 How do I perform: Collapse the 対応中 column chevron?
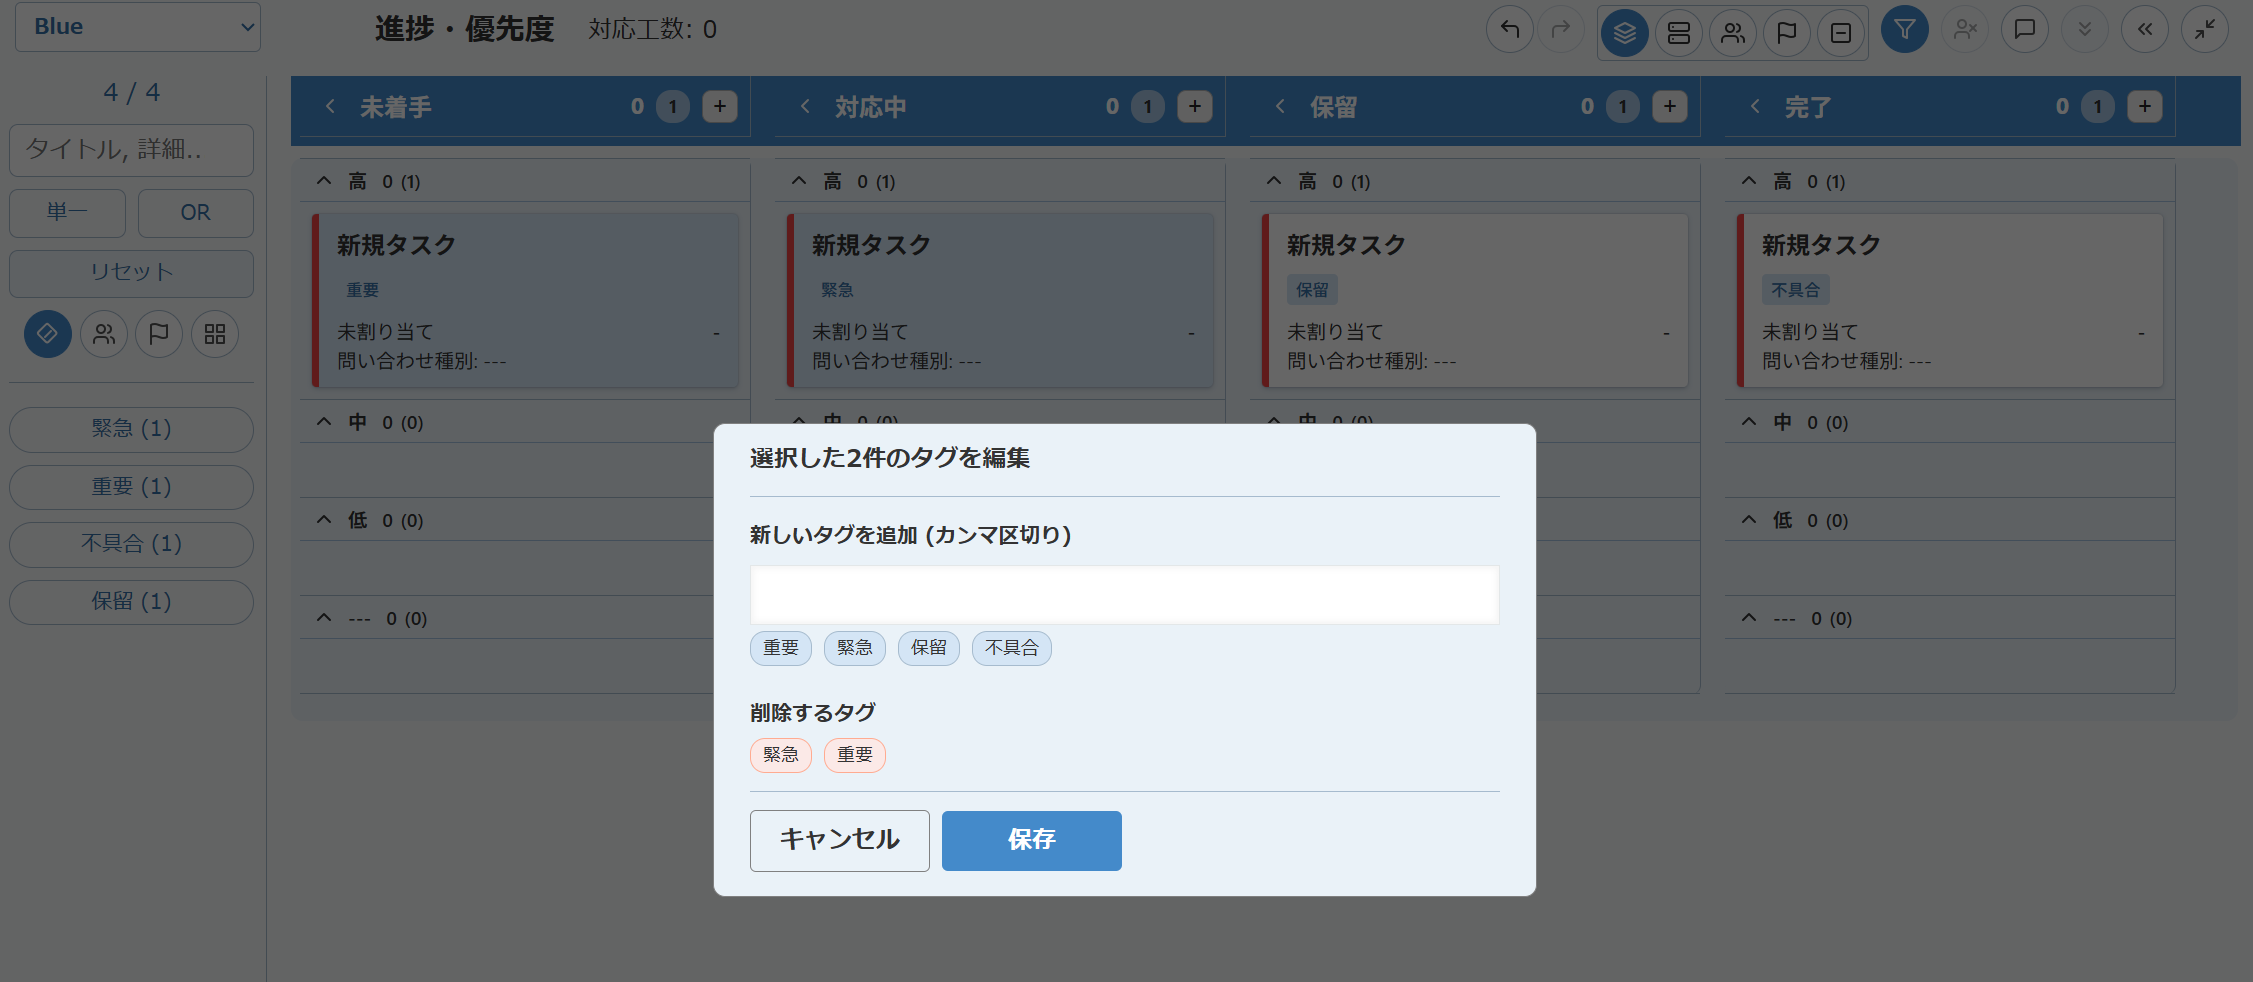[805, 106]
